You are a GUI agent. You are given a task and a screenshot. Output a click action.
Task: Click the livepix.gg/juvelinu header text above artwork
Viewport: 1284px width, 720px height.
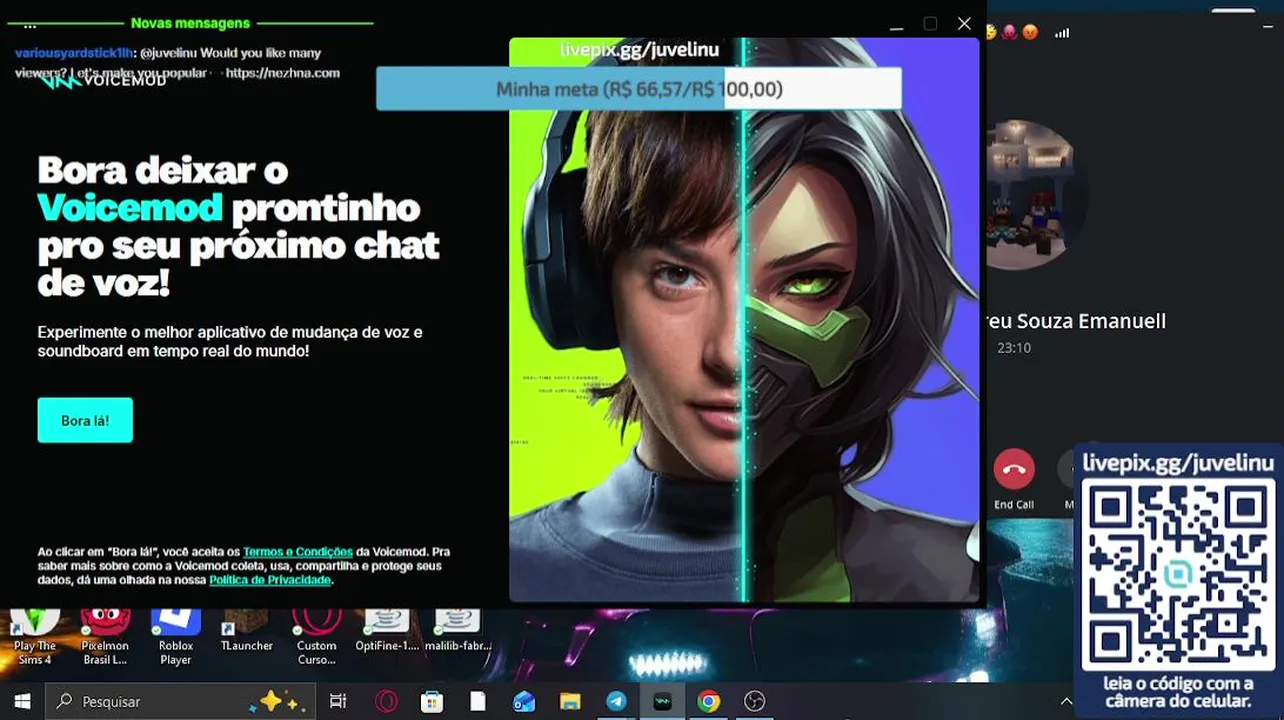[639, 49]
